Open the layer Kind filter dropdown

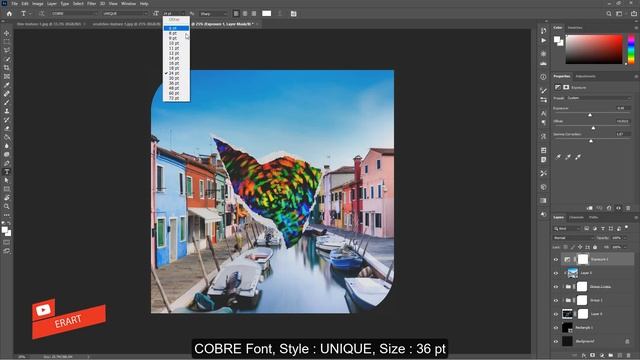tap(567, 229)
